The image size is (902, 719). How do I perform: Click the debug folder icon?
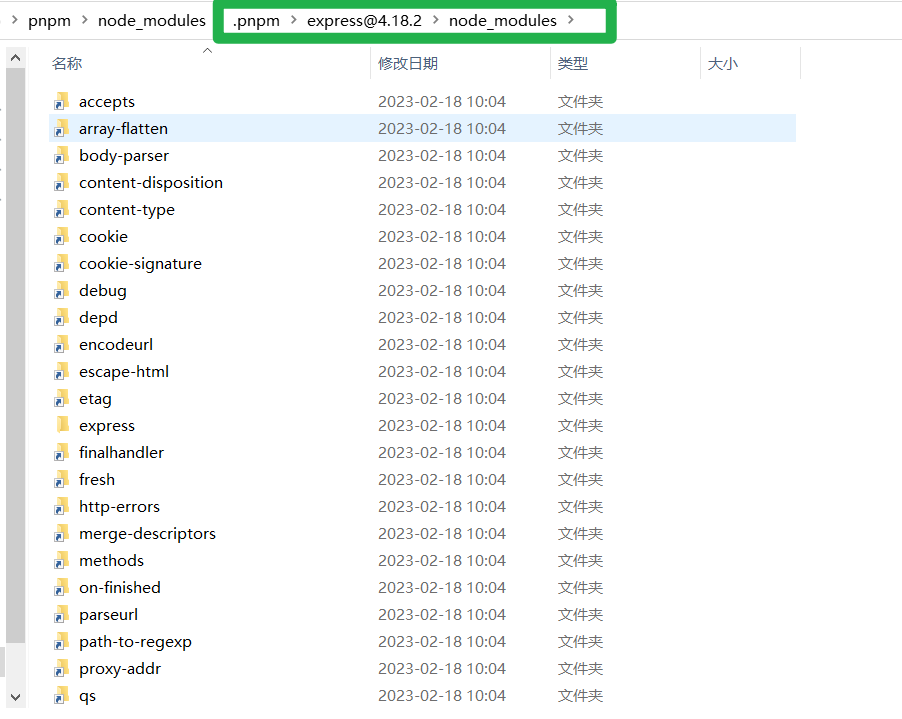click(62, 290)
